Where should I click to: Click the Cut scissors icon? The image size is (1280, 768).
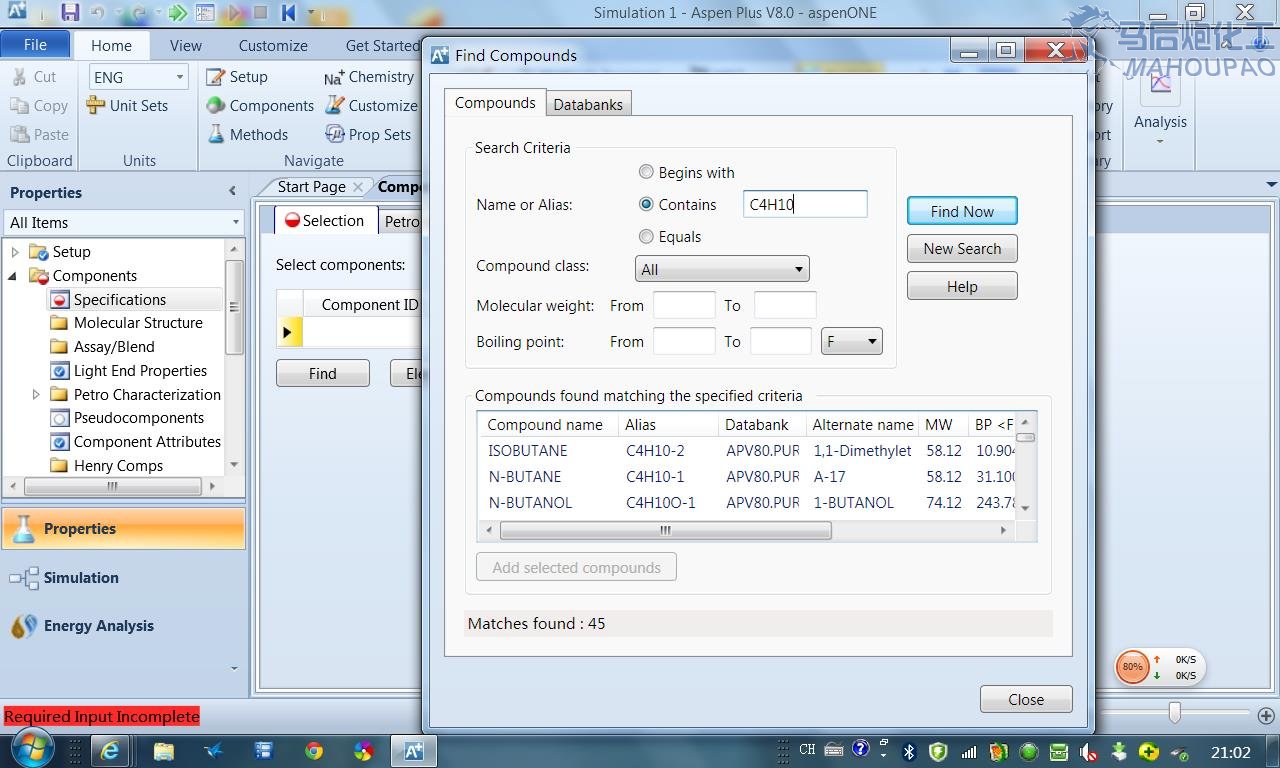click(19, 76)
